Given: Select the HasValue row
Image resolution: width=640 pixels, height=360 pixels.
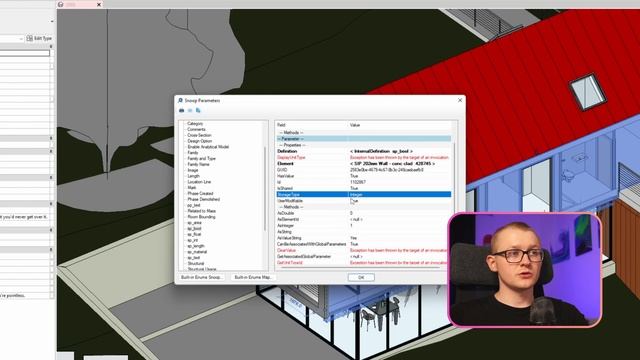Looking at the screenshot, I should click(364, 176).
